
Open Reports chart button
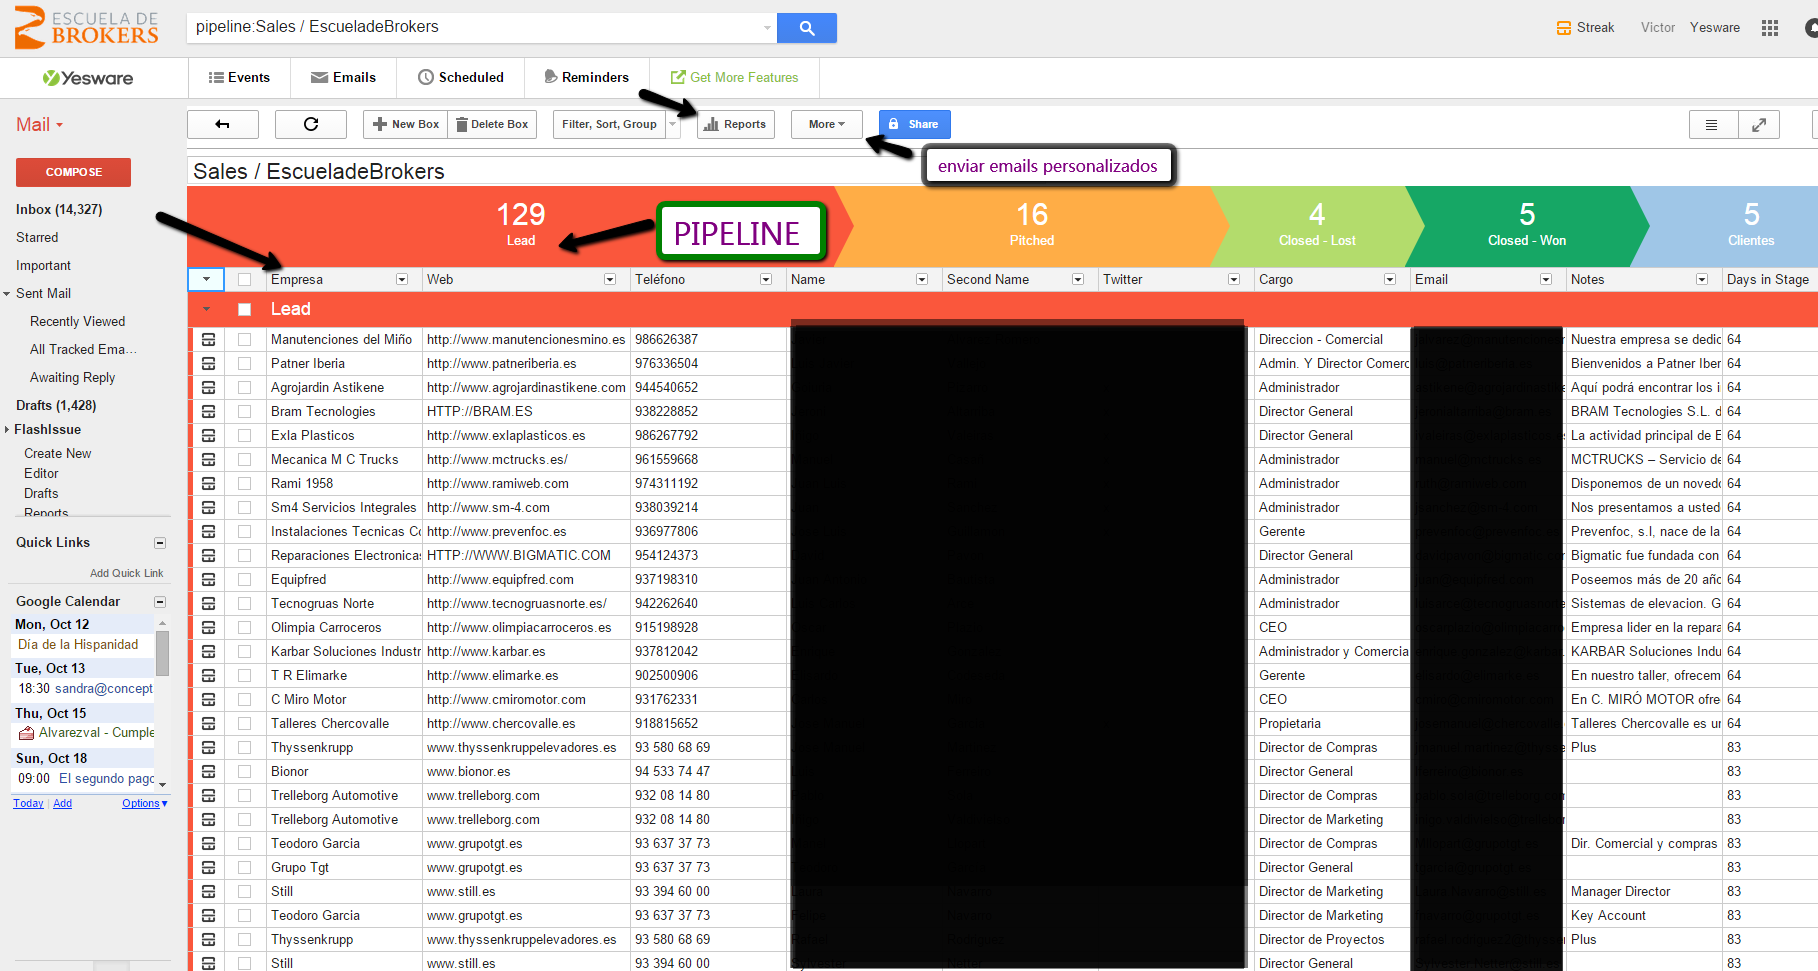tap(735, 124)
